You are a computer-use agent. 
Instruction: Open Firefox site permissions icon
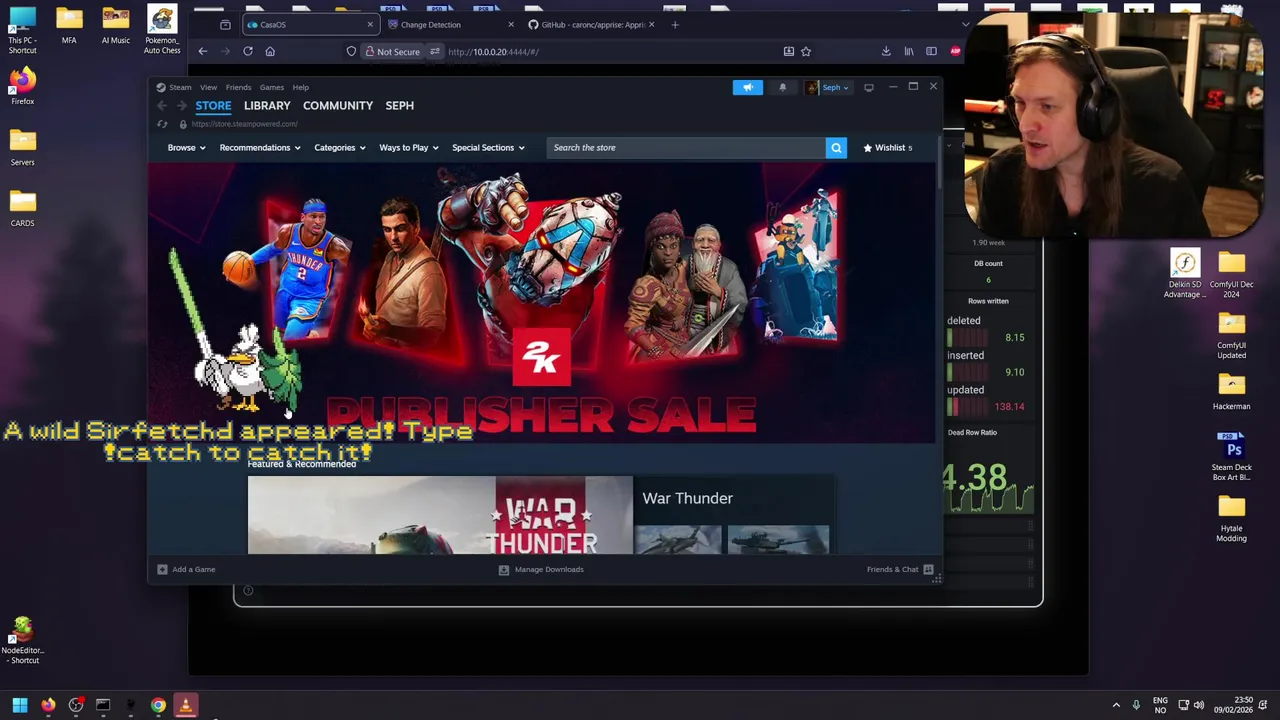[434, 51]
